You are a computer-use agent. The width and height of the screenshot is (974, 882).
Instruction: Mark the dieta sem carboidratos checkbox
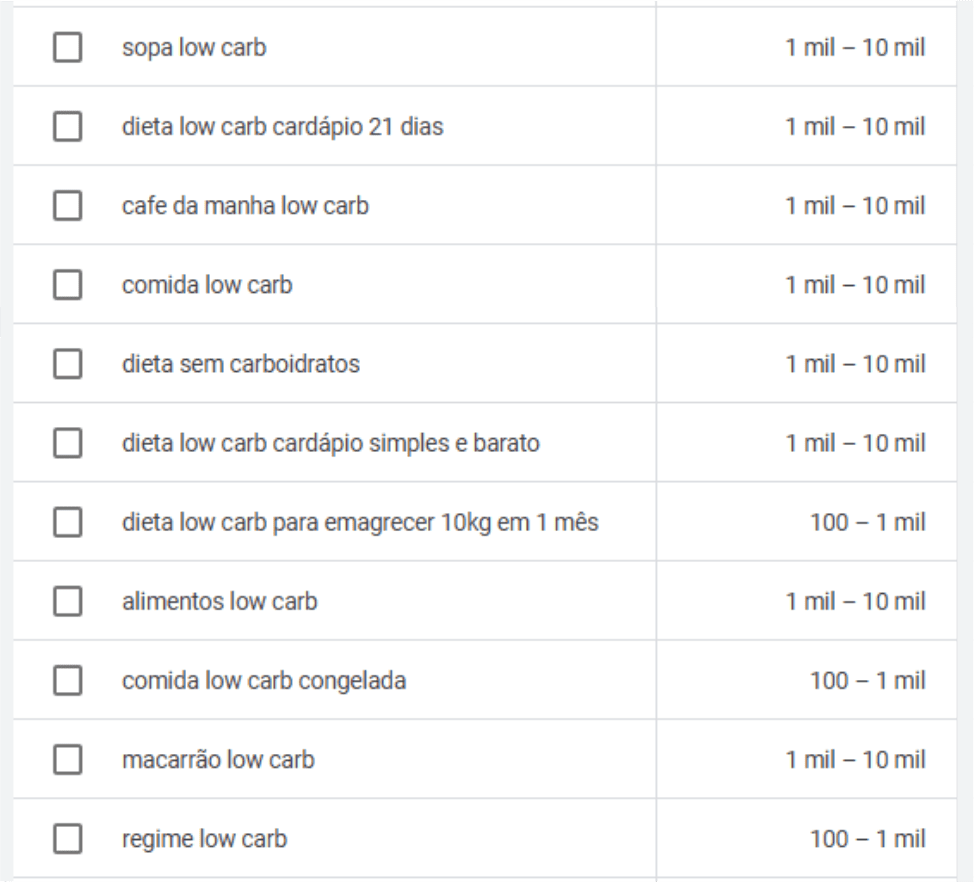(x=67, y=364)
